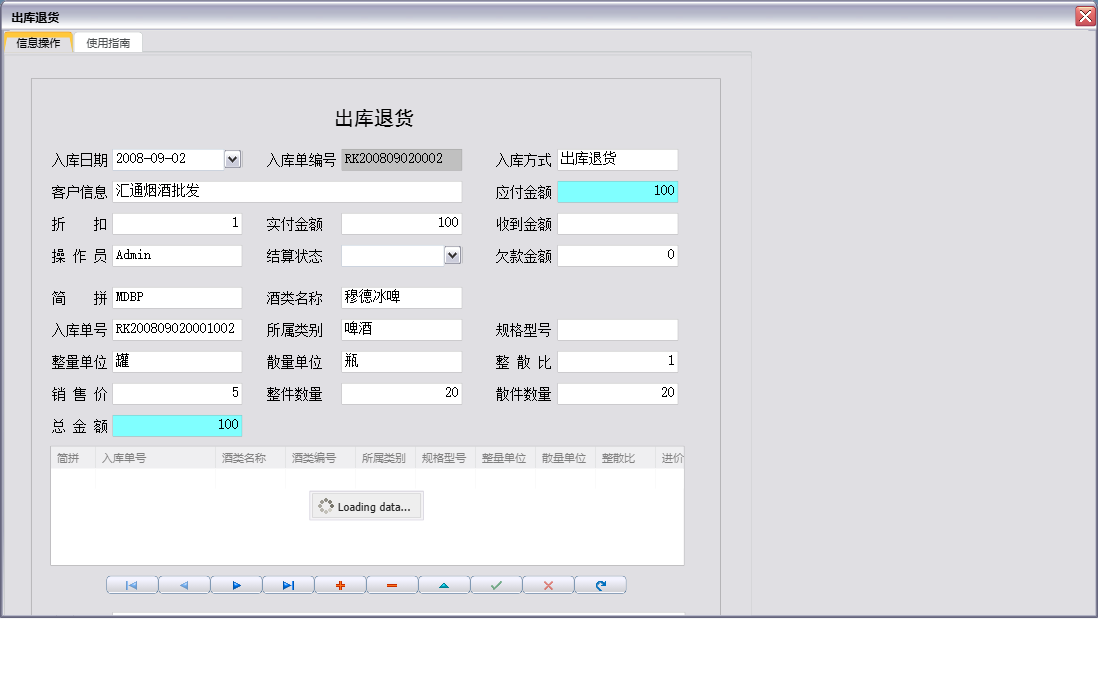Open the 结算状态 dropdown
Viewport: 1098px width, 687px height.
(x=452, y=255)
